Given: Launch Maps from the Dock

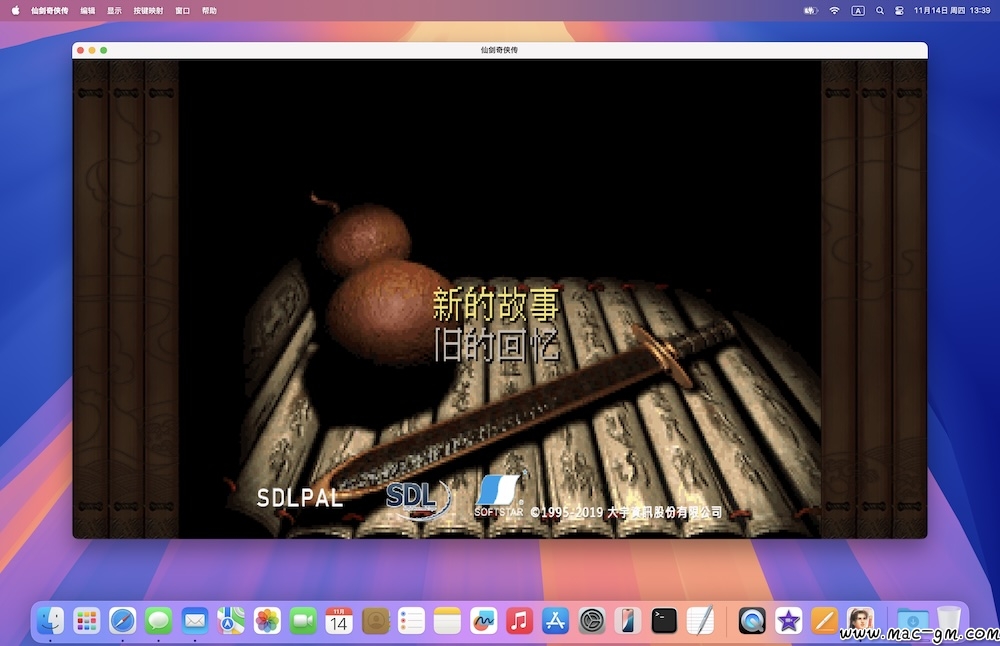Looking at the screenshot, I should point(231,620).
